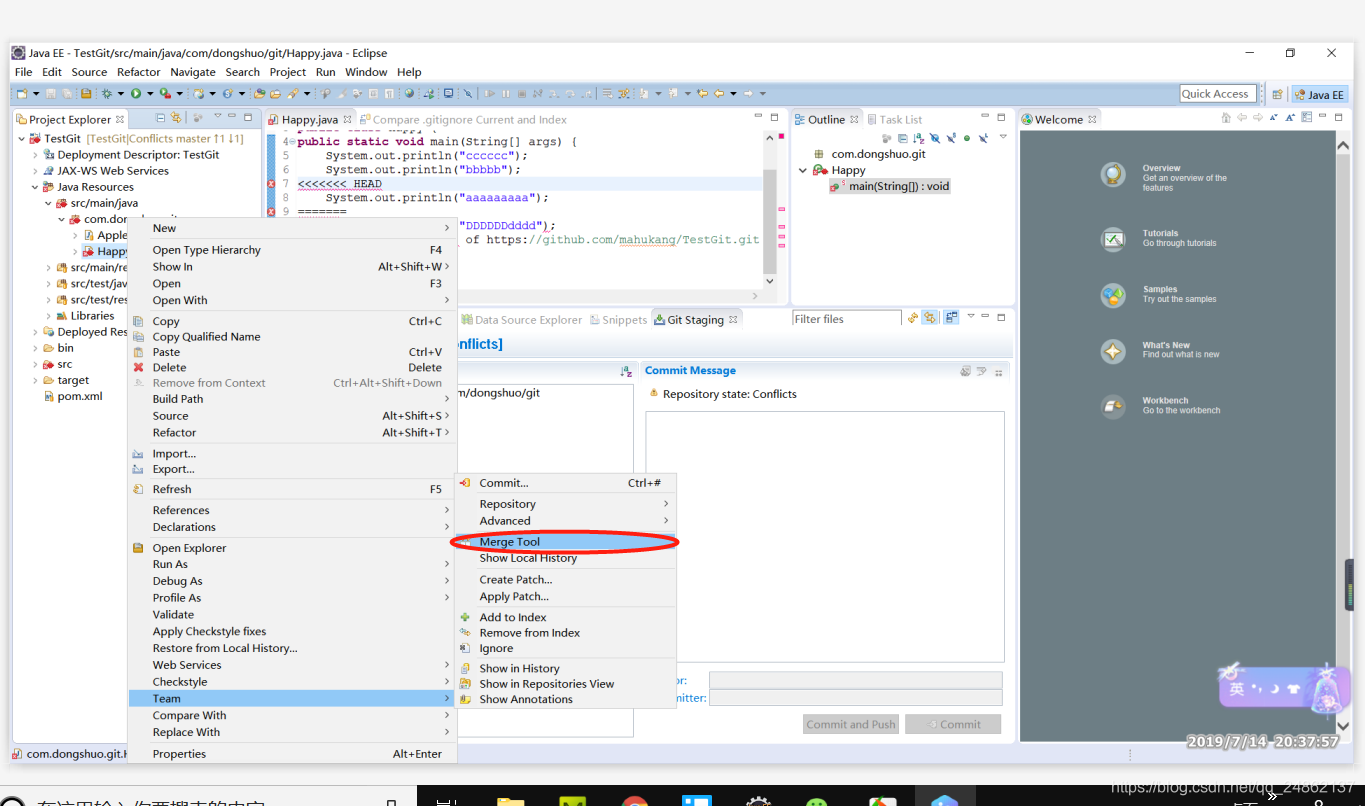Collapse the TestGit project node
Image resolution: width=1365 pixels, height=806 pixels.
click(22, 138)
